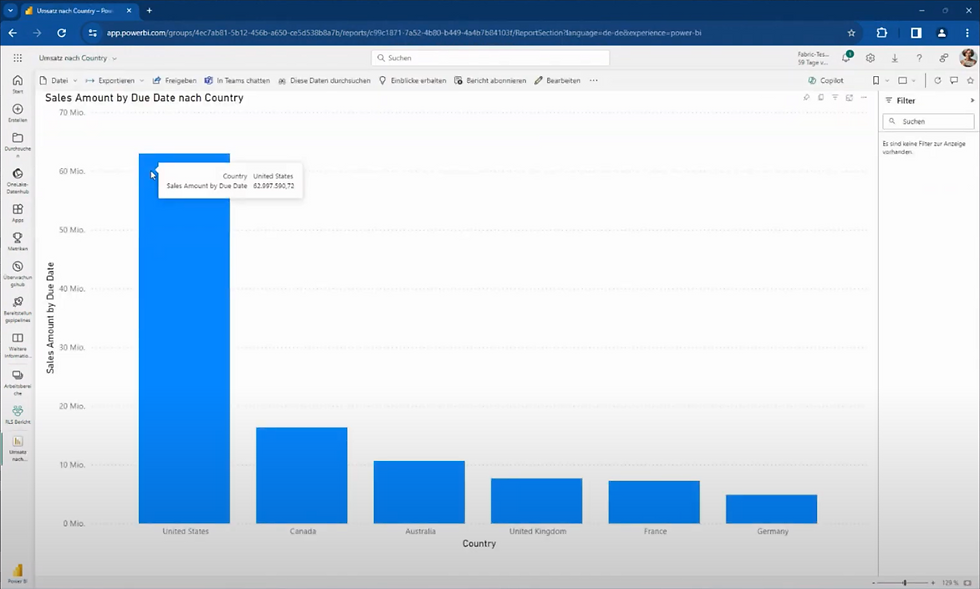The width and height of the screenshot is (980, 589).
Task: Refresh the report visuals
Action: pyautogui.click(x=938, y=80)
